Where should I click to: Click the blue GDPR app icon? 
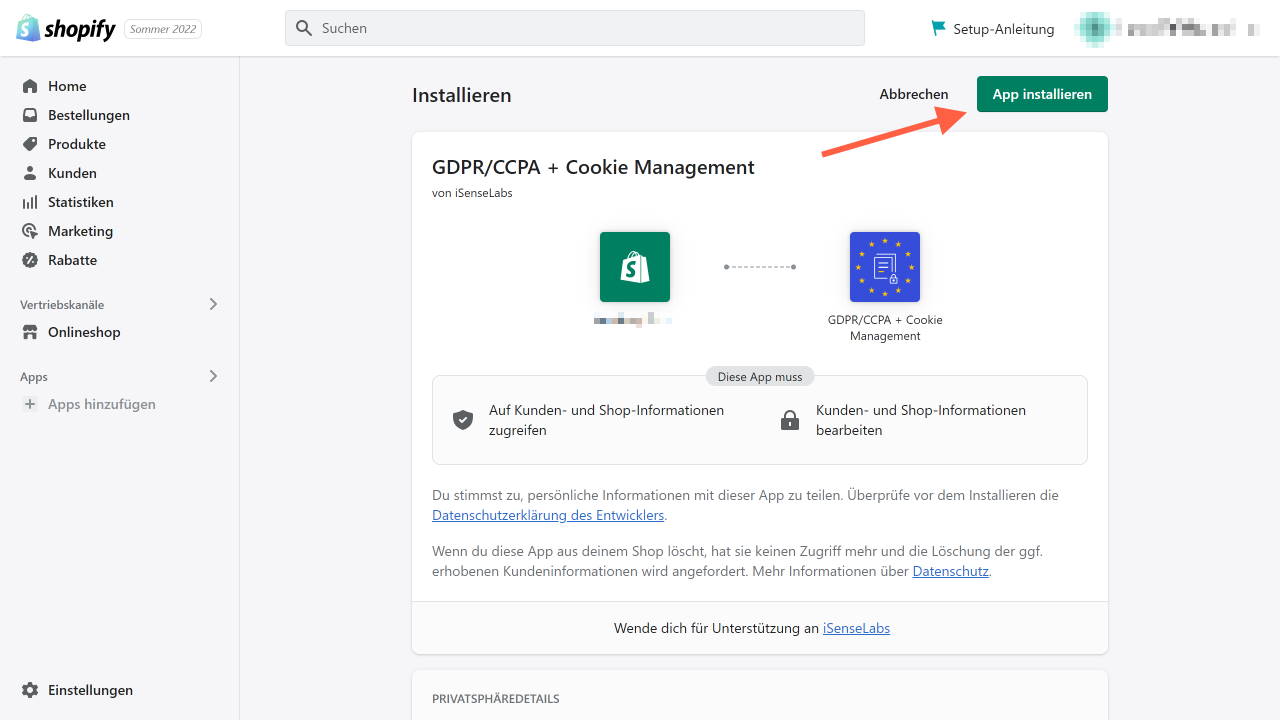click(885, 267)
